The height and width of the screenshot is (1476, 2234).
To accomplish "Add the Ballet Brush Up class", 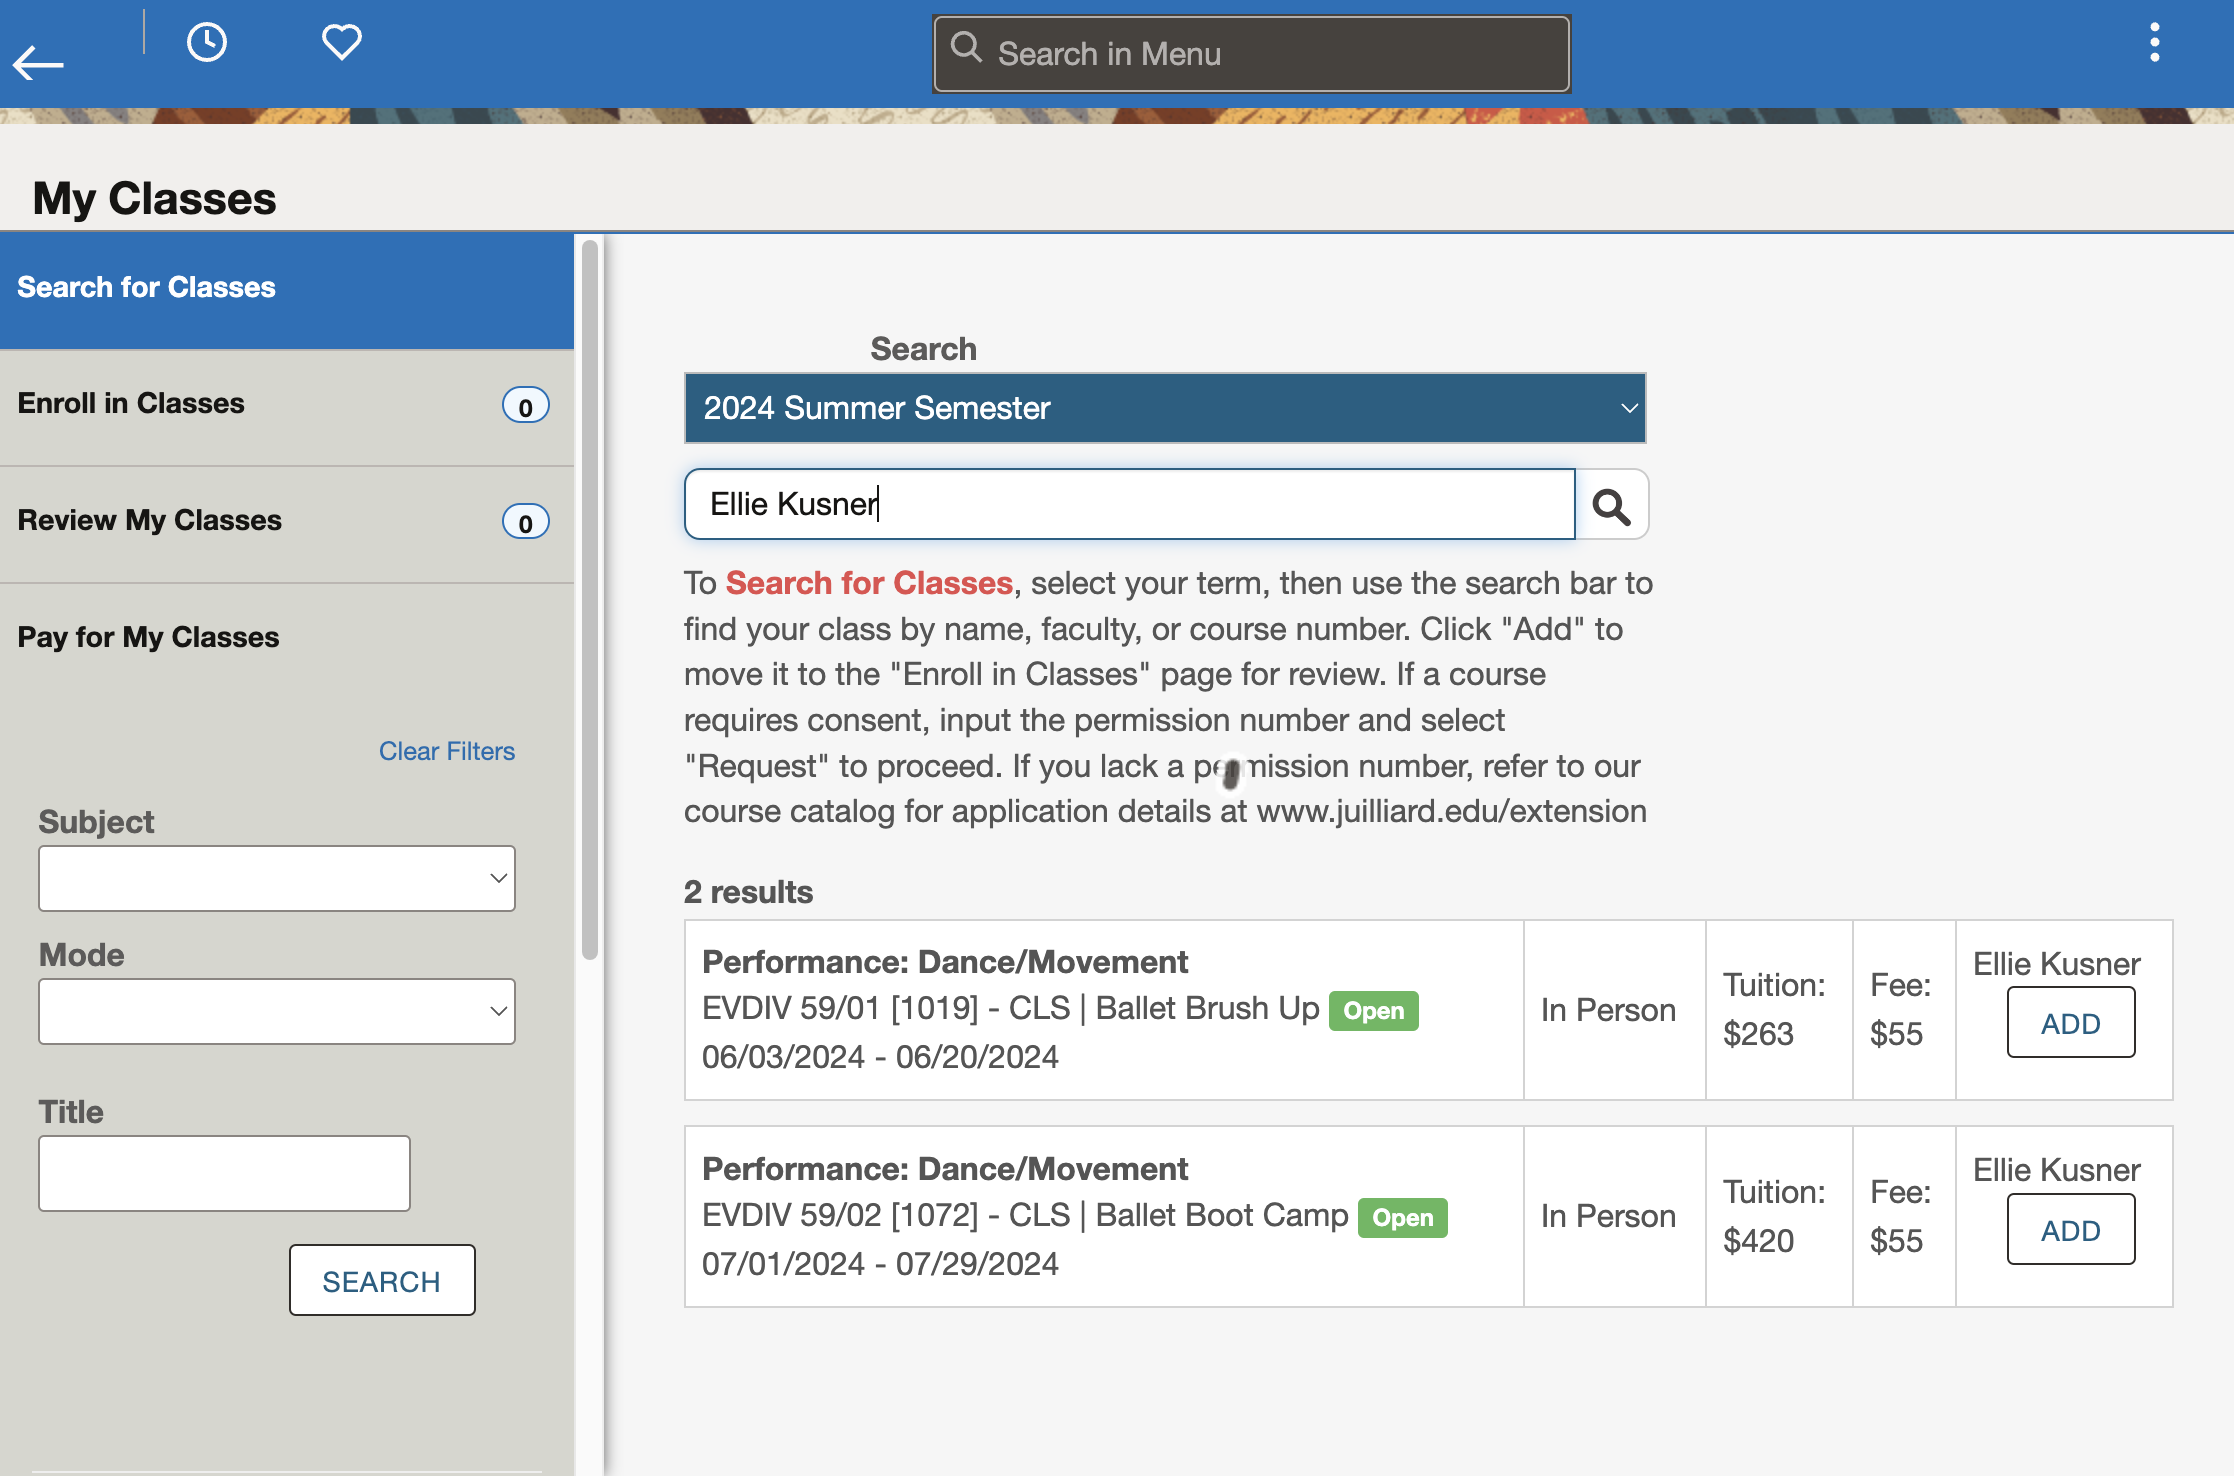I will [x=2071, y=1023].
